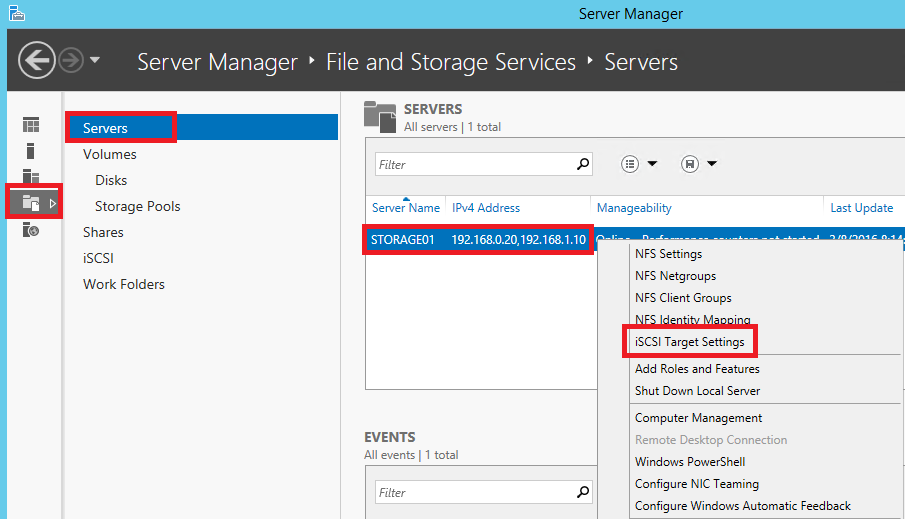Choose NFS Settings from context menu
Image resolution: width=905 pixels, height=519 pixels.
668,254
